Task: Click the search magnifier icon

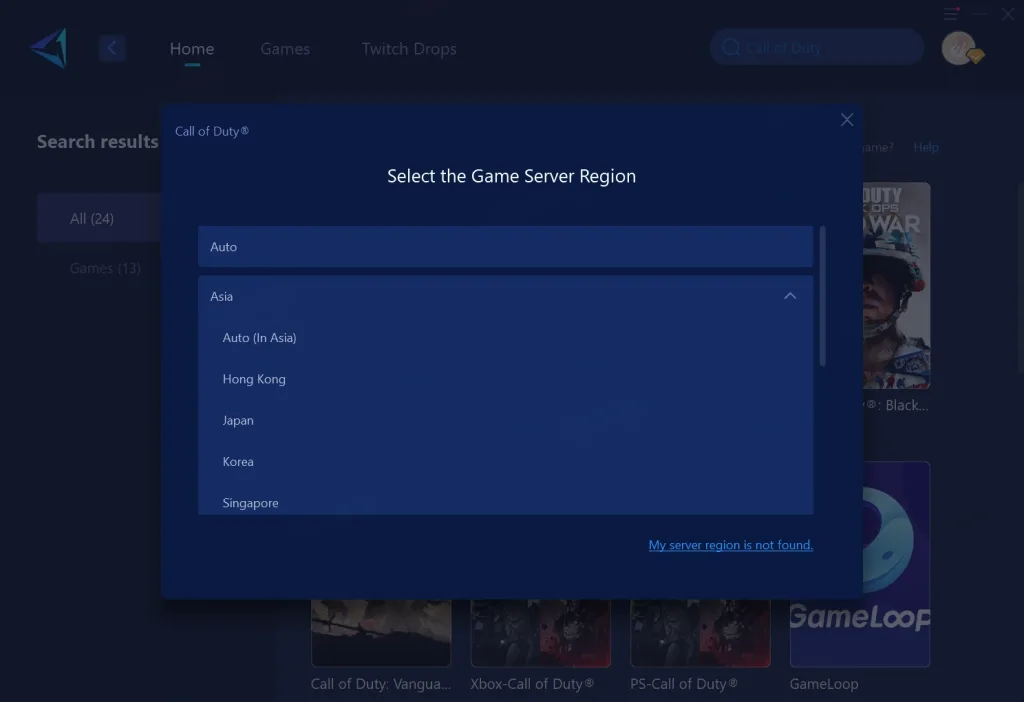Action: (731, 48)
